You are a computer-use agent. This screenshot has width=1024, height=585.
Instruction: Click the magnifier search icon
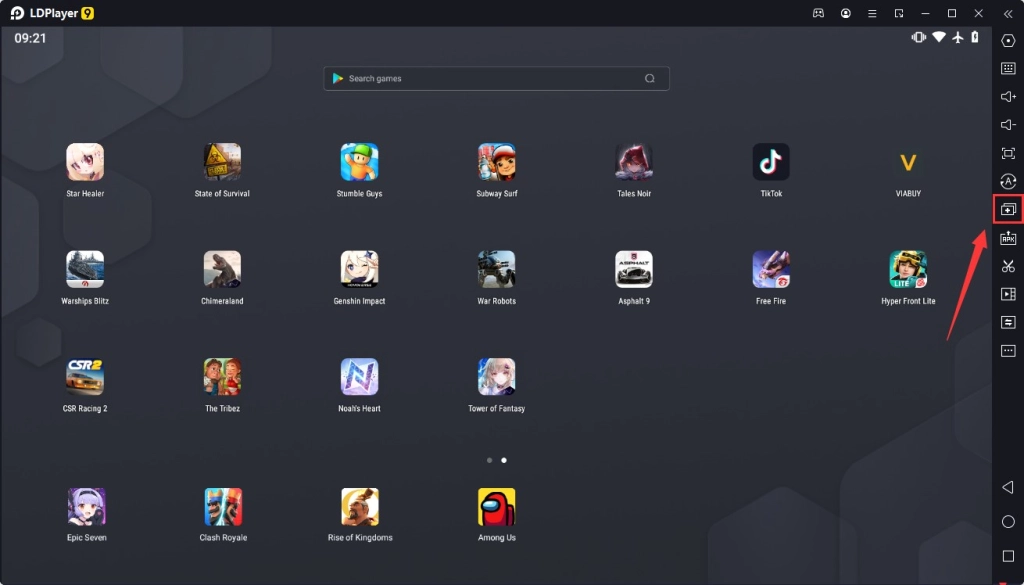(650, 78)
